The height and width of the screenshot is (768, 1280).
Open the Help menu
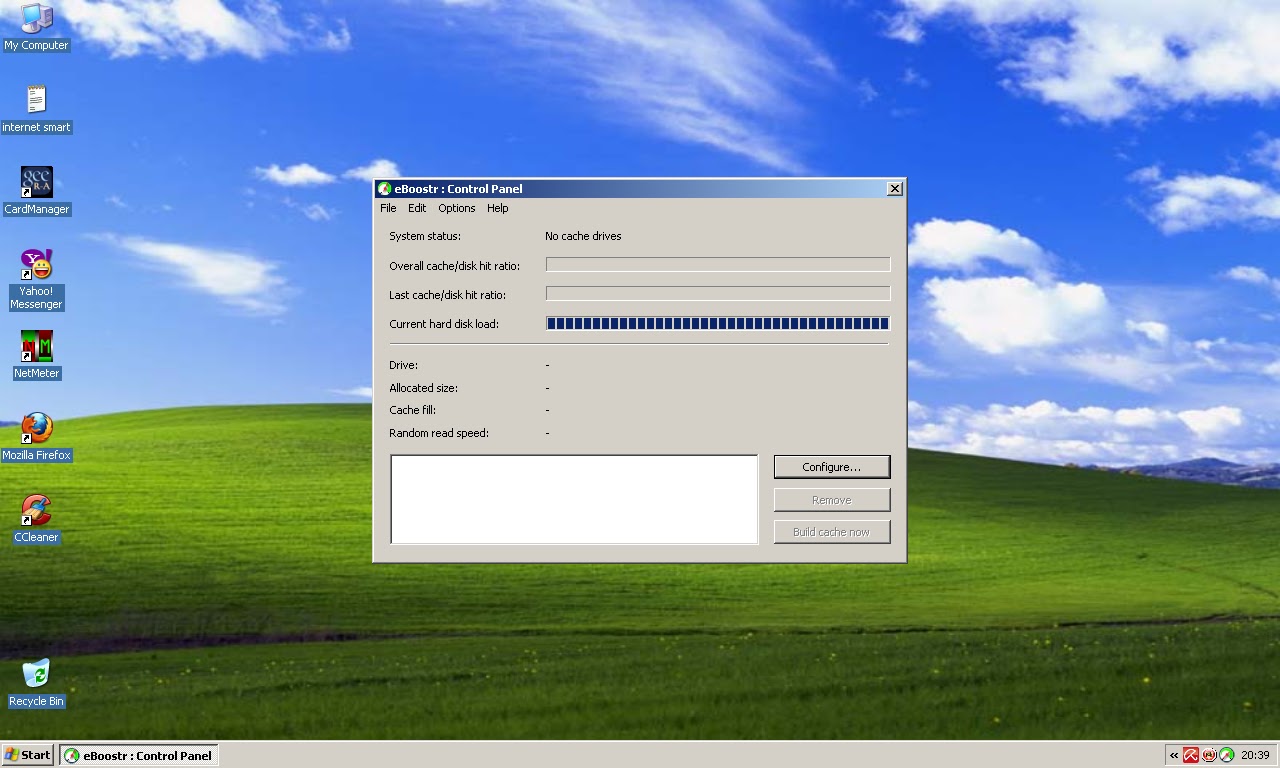pos(497,208)
